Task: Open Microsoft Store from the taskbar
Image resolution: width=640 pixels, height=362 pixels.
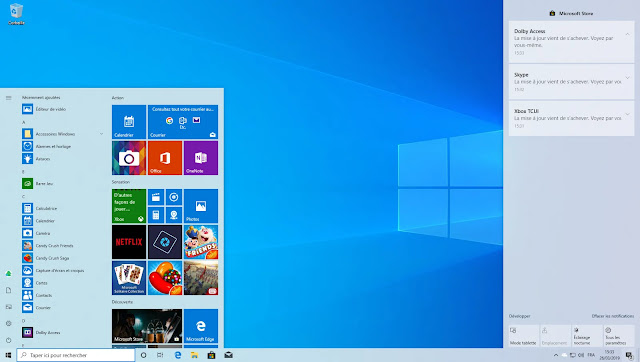Action: pyautogui.click(x=211, y=355)
